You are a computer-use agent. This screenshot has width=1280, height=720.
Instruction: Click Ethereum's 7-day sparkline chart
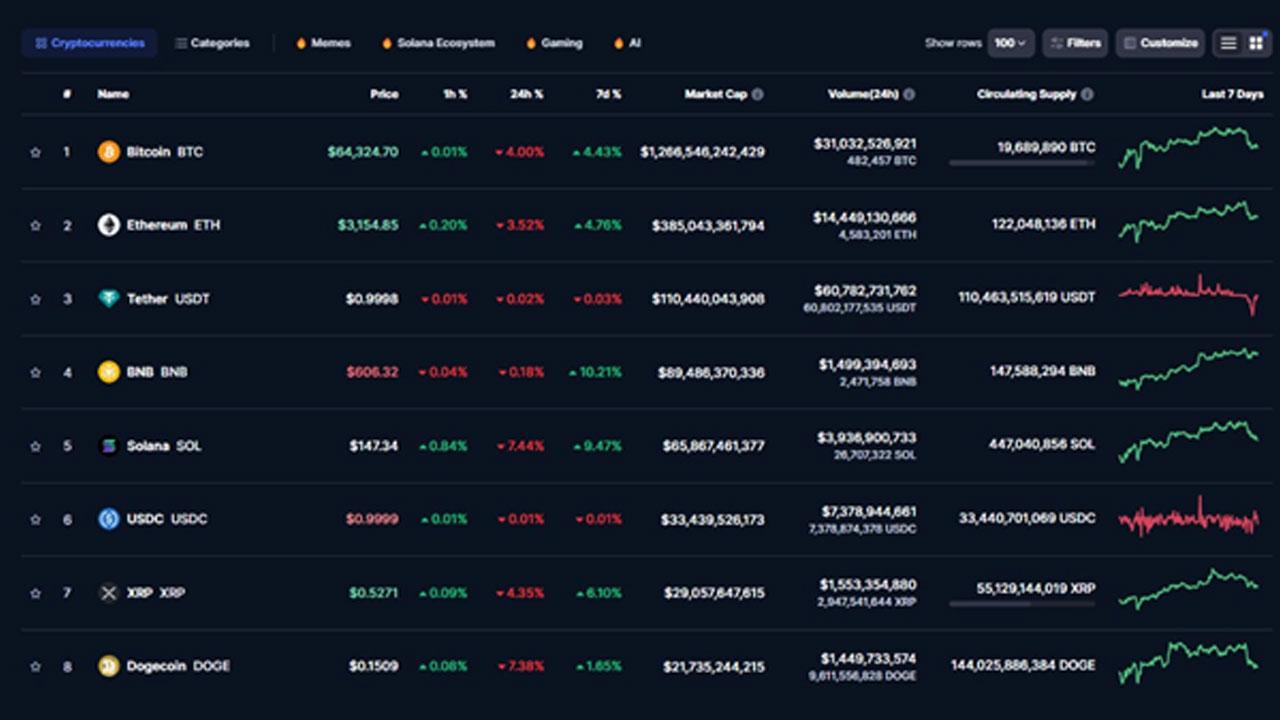click(x=1189, y=221)
